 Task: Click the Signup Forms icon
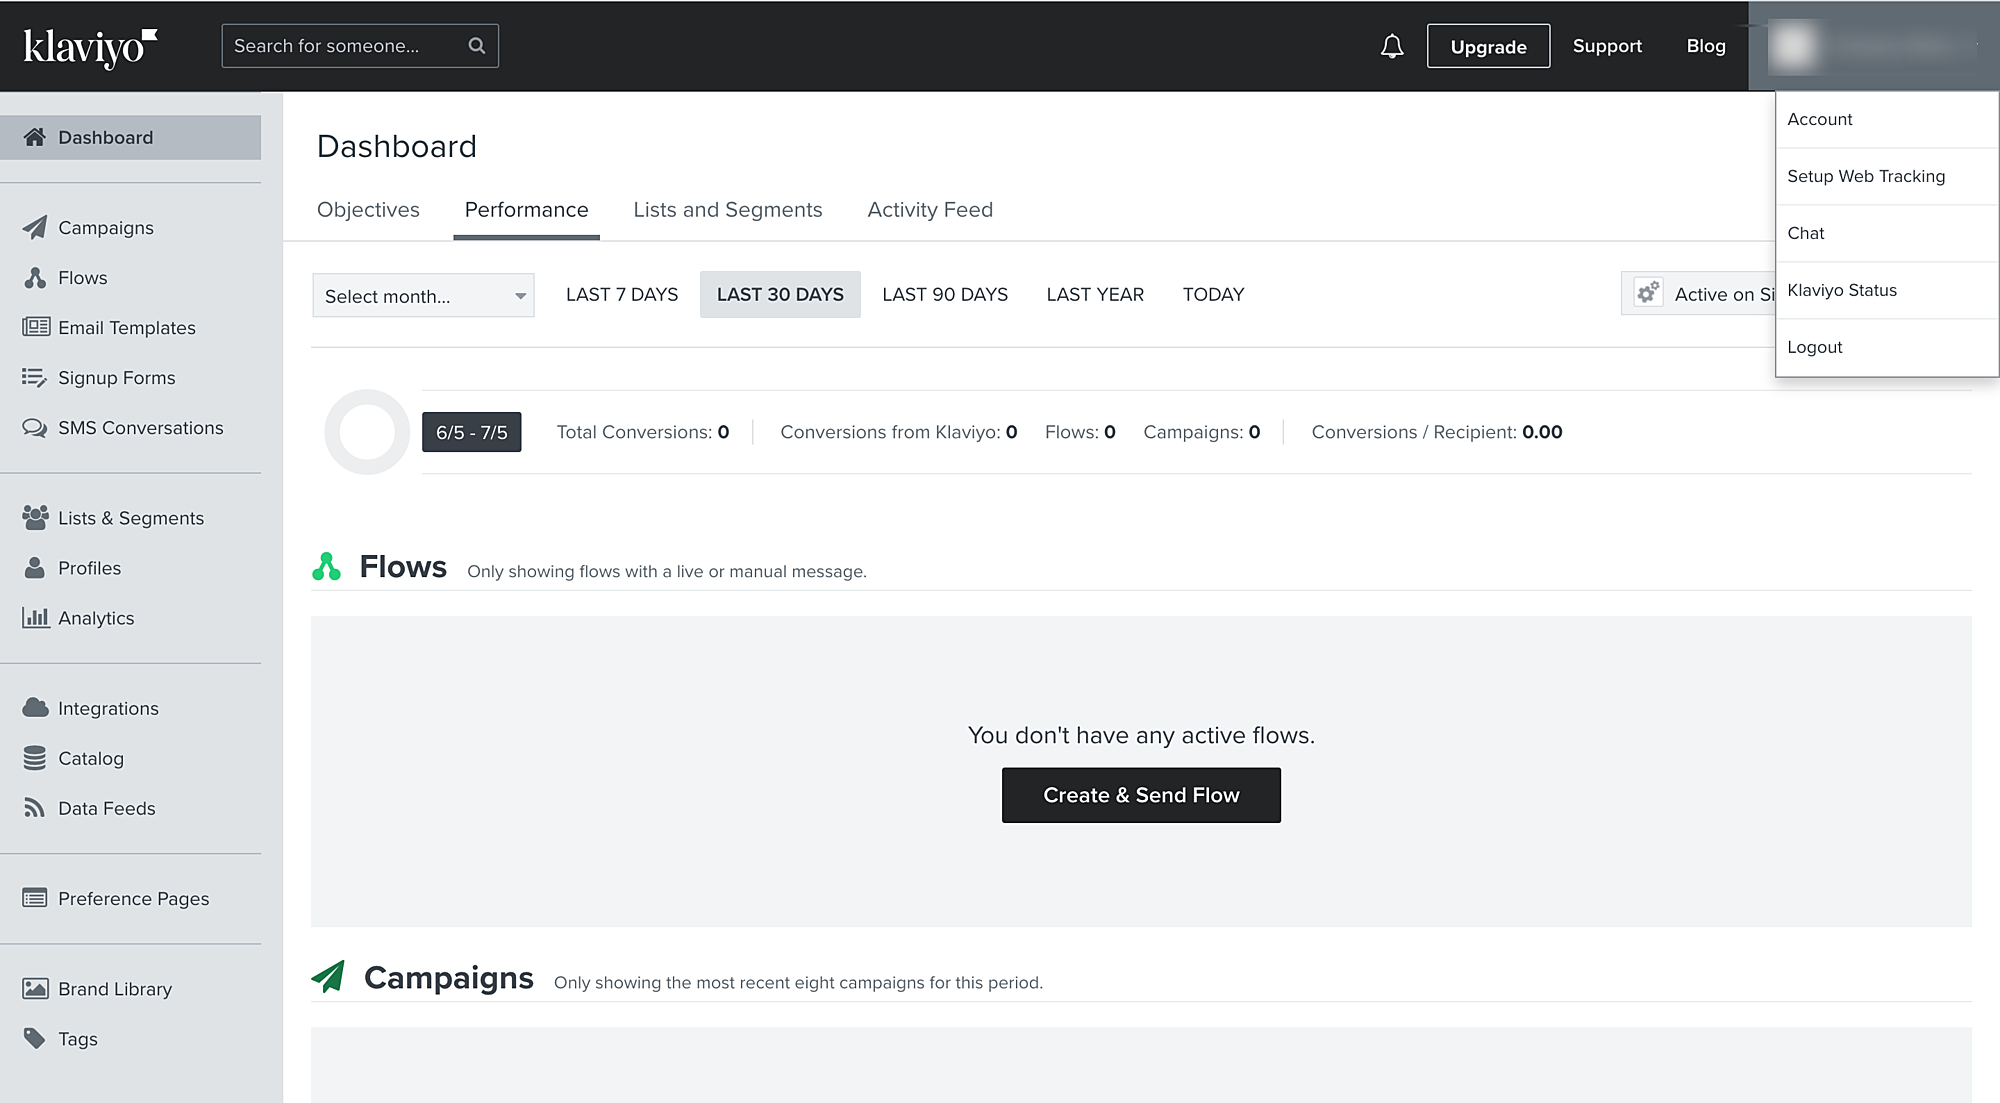(x=35, y=377)
